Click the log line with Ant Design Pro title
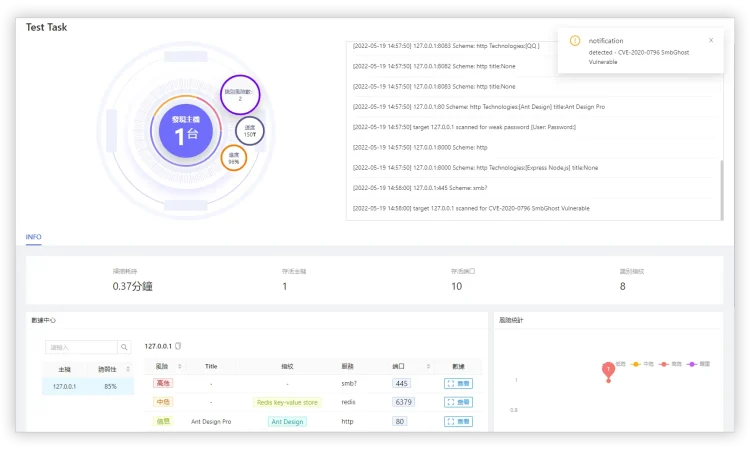The height and width of the screenshot is (450, 750). tap(479, 107)
